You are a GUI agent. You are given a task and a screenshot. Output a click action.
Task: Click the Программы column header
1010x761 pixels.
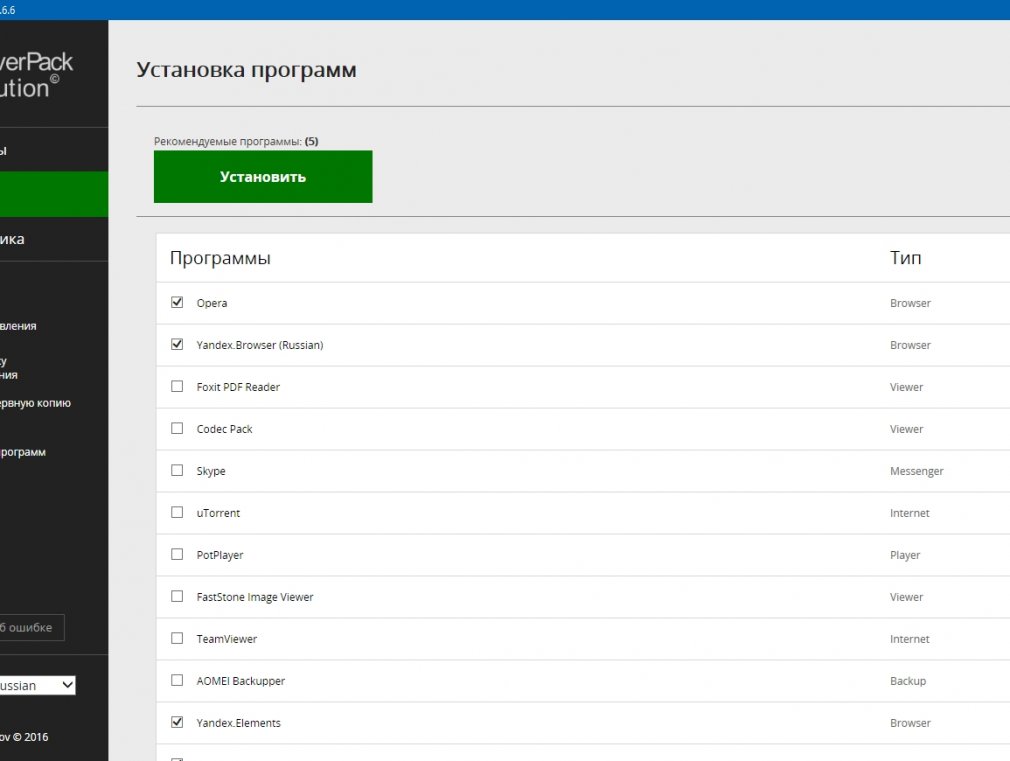pos(220,258)
